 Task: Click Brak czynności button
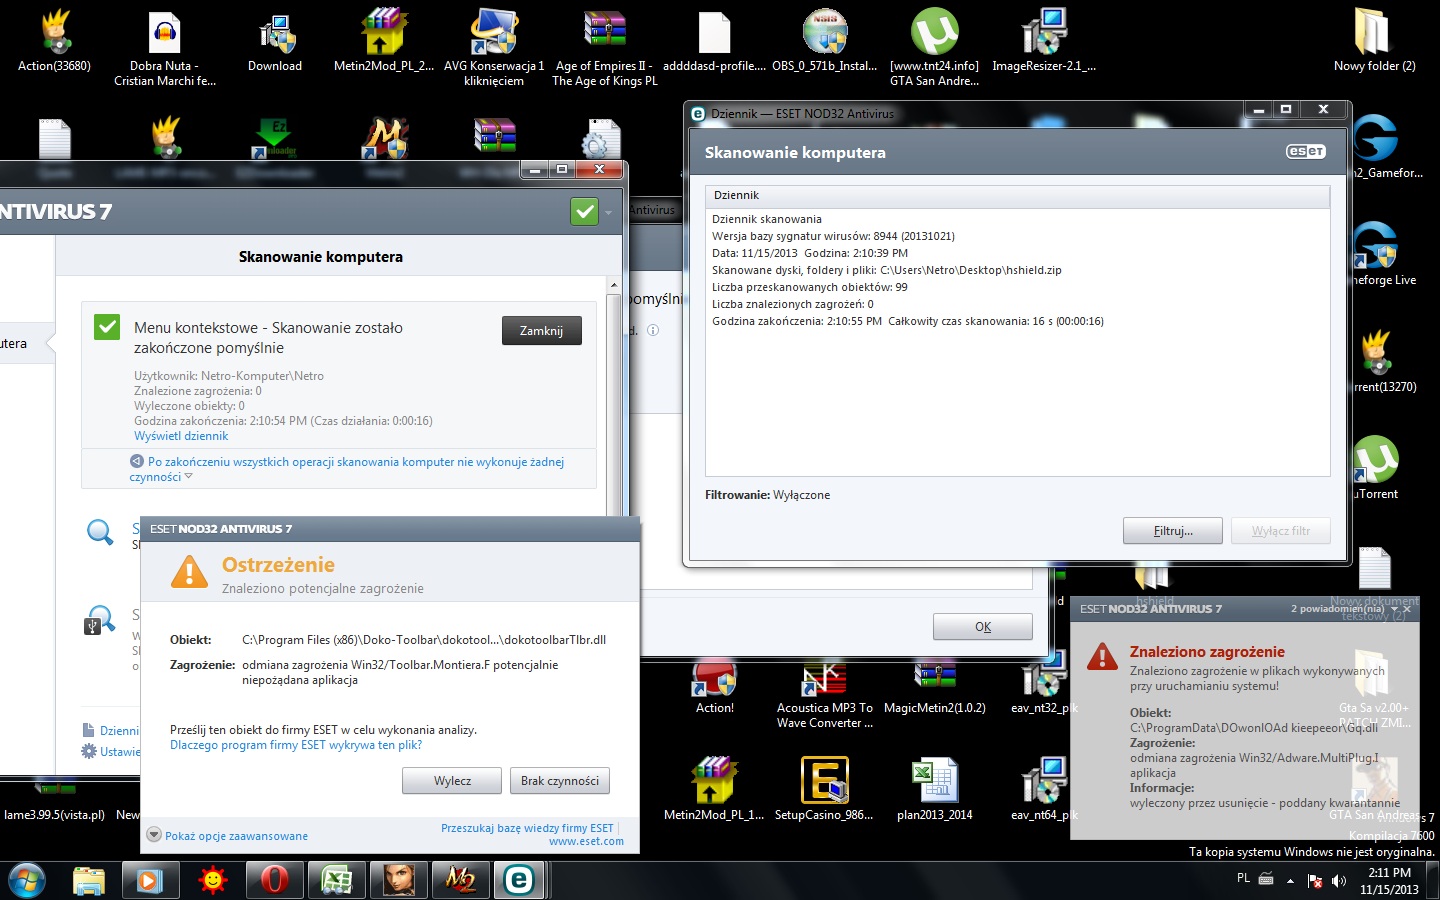pyautogui.click(x=560, y=781)
